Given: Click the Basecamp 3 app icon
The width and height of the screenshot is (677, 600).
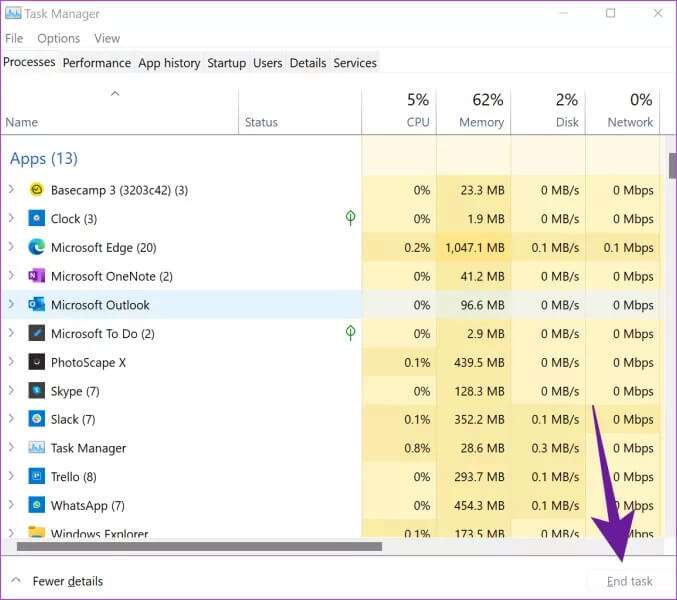Looking at the screenshot, I should pos(37,190).
